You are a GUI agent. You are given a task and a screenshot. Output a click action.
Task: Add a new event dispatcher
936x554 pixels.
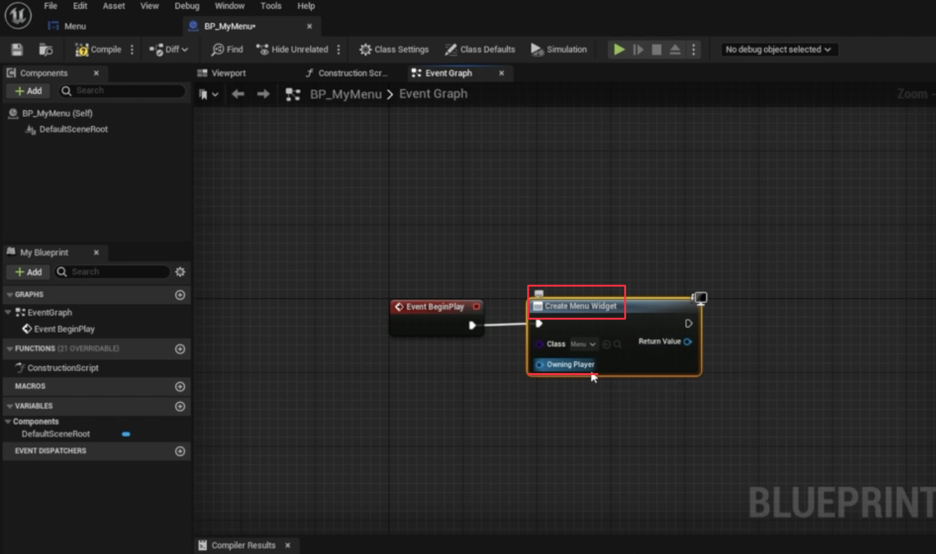pos(180,451)
